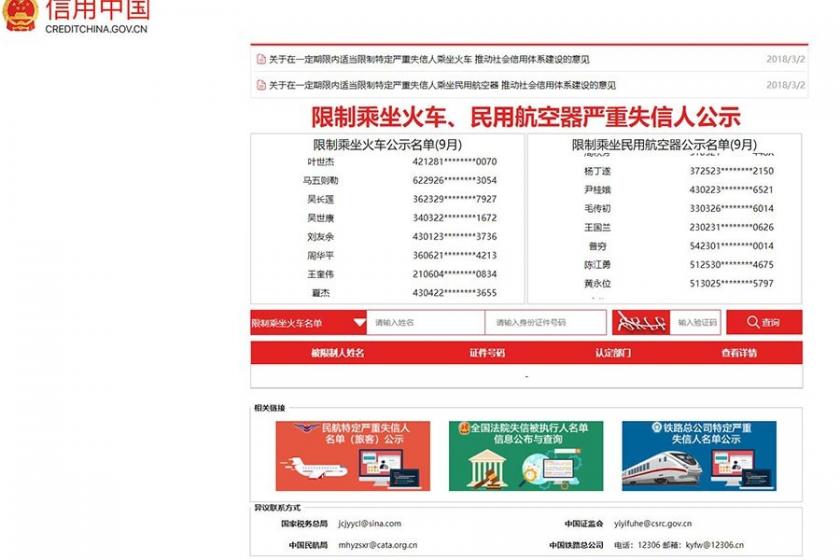
Task: Select the ID number 340322********1672
Action: point(454,218)
